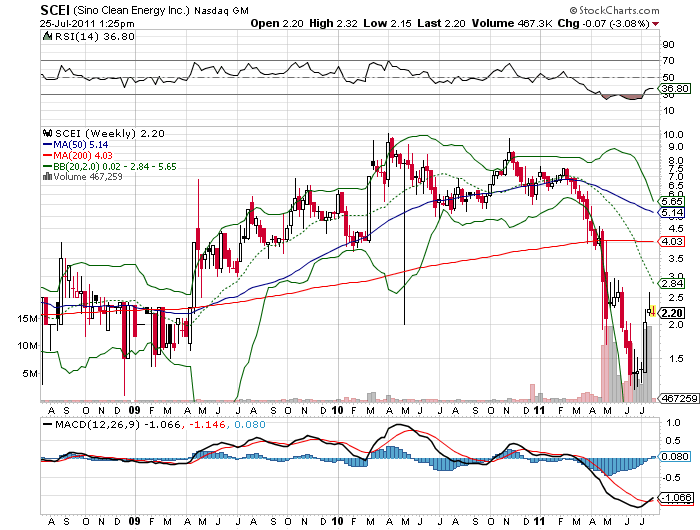Click the '09' year marker below price chart
Screen dimensions: 700x530
tap(134, 410)
